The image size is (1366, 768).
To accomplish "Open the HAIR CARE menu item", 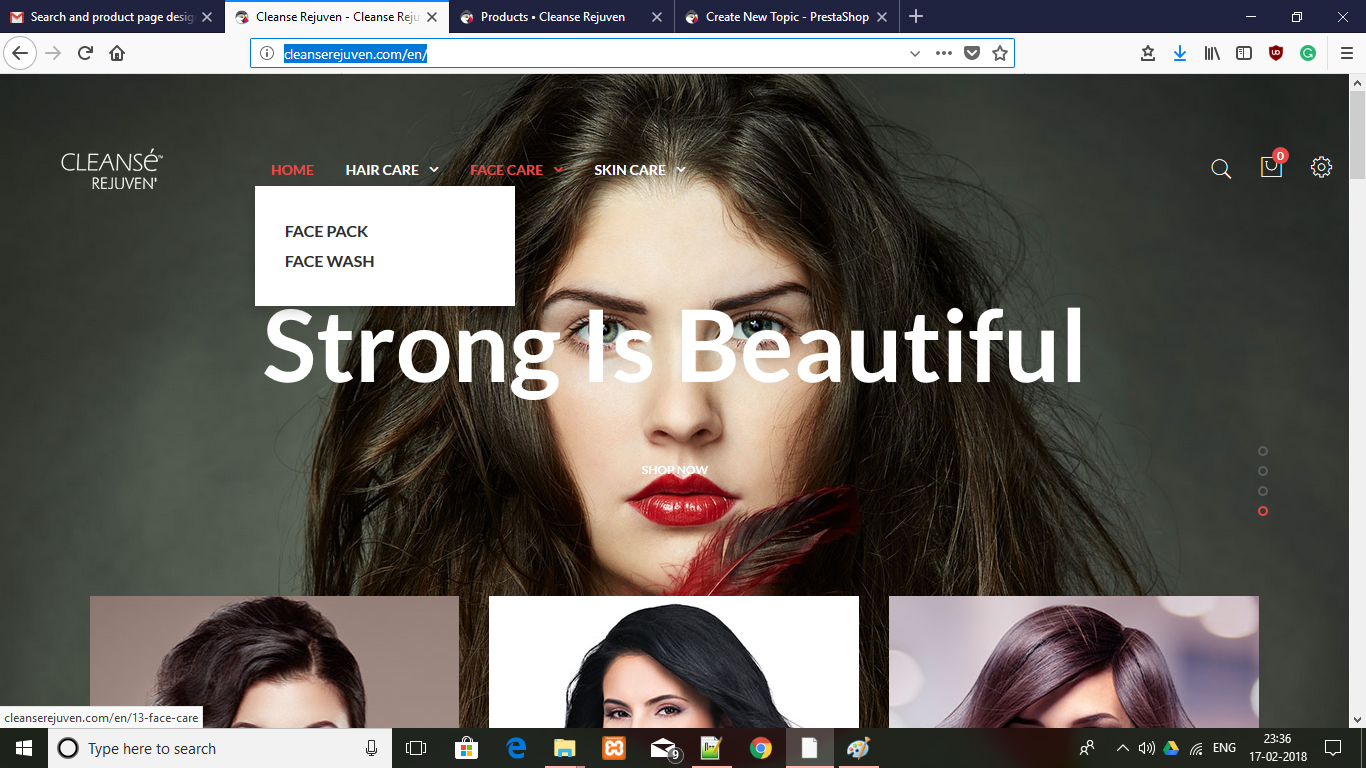I will (x=382, y=170).
